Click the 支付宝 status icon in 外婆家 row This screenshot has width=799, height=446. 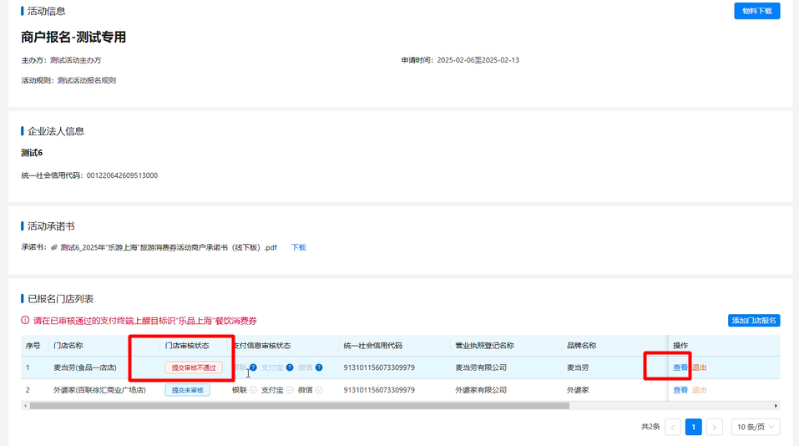[288, 390]
